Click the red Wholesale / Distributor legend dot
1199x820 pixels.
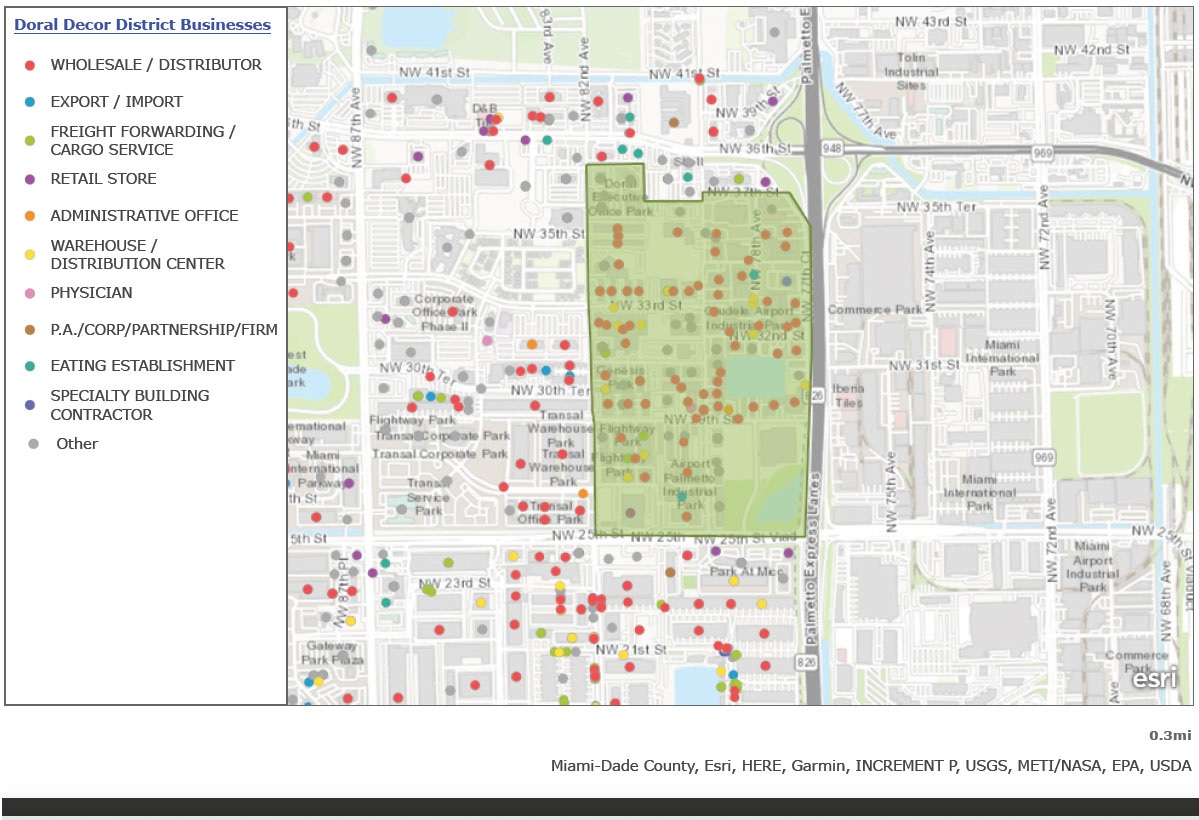(x=30, y=65)
